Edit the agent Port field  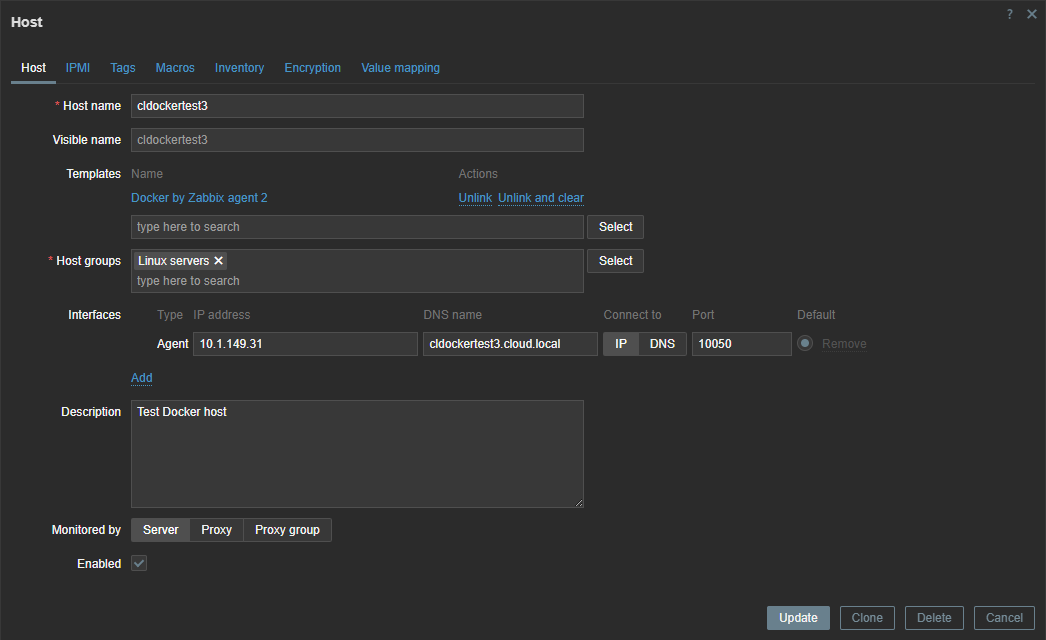click(741, 343)
